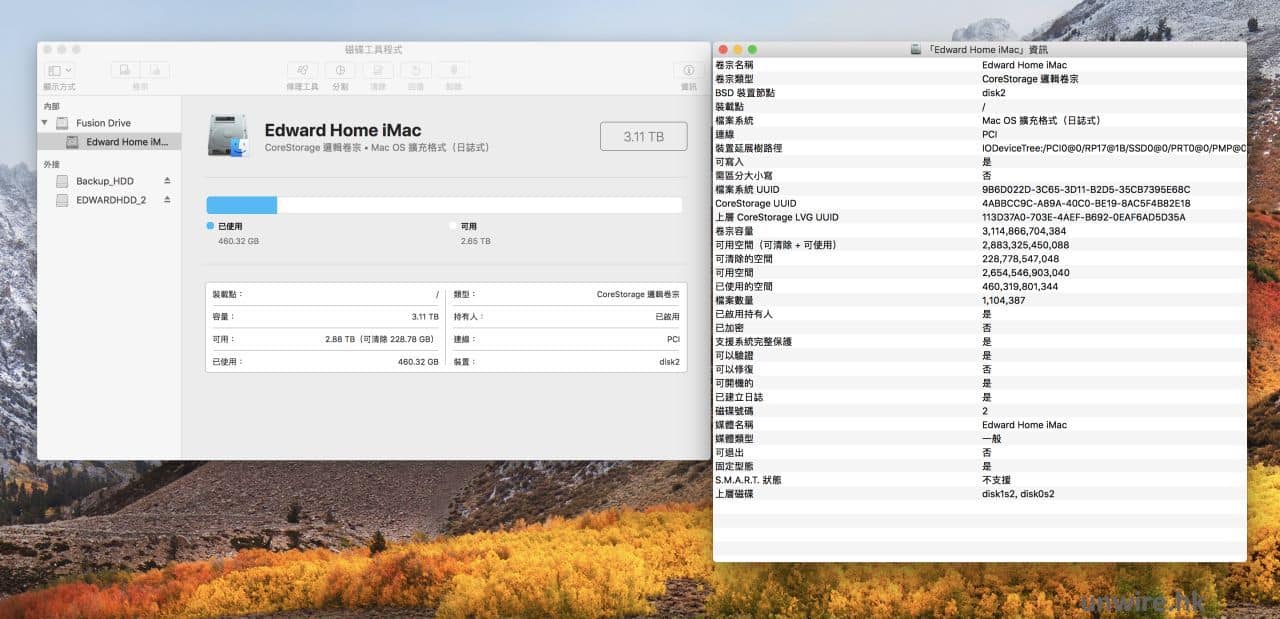Select the Edward Home iMac volume in sidebar
Image resolution: width=1280 pixels, height=619 pixels.
126,142
